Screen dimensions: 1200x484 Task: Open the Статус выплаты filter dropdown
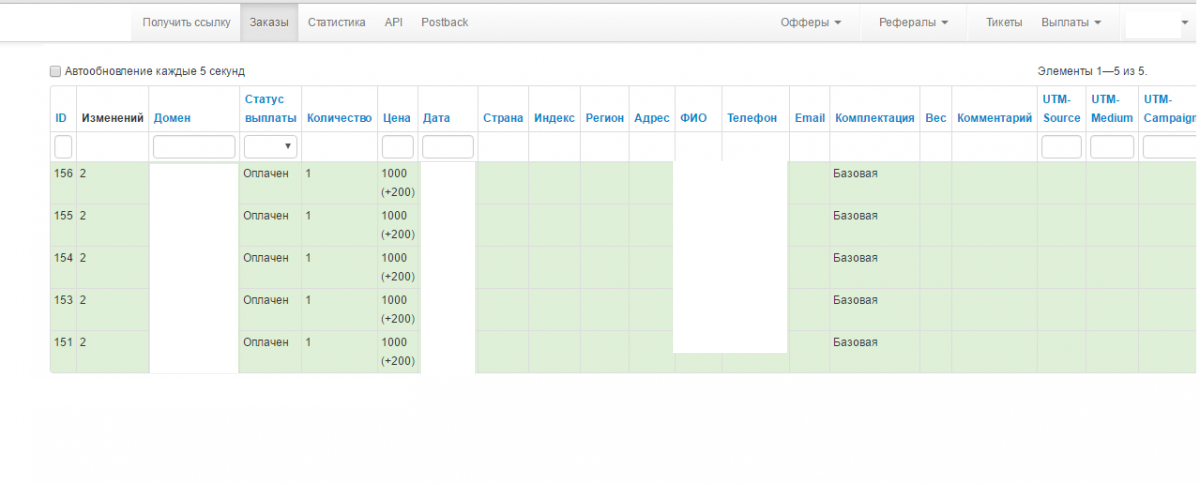(x=270, y=147)
